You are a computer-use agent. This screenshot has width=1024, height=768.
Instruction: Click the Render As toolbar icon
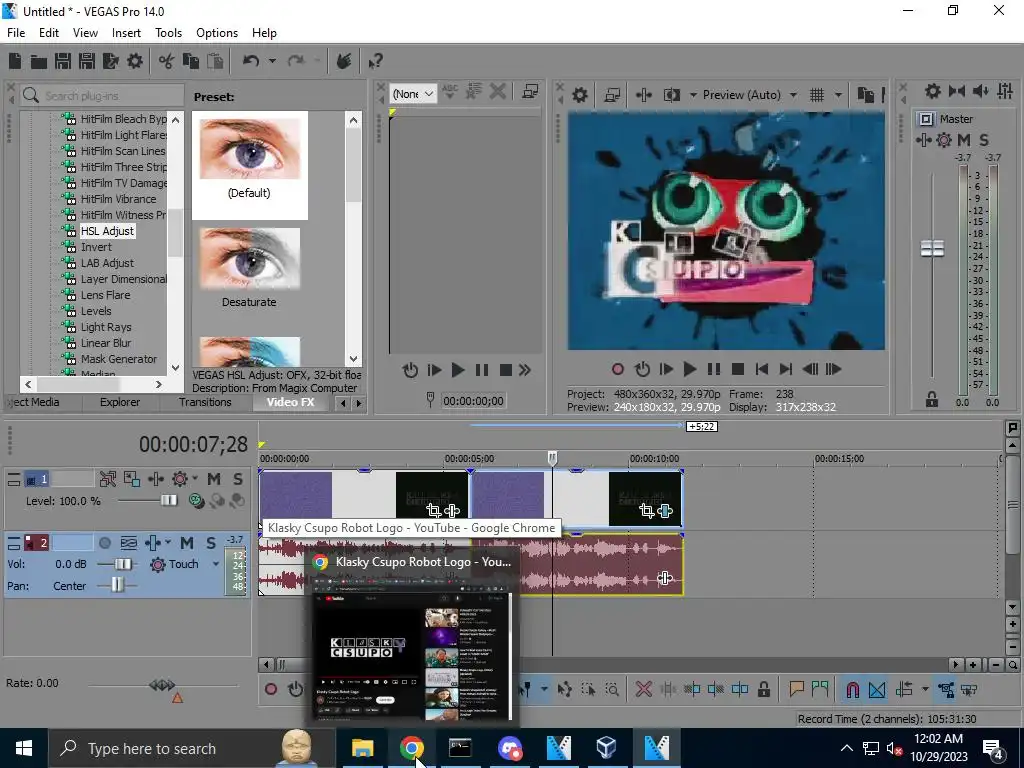click(110, 61)
